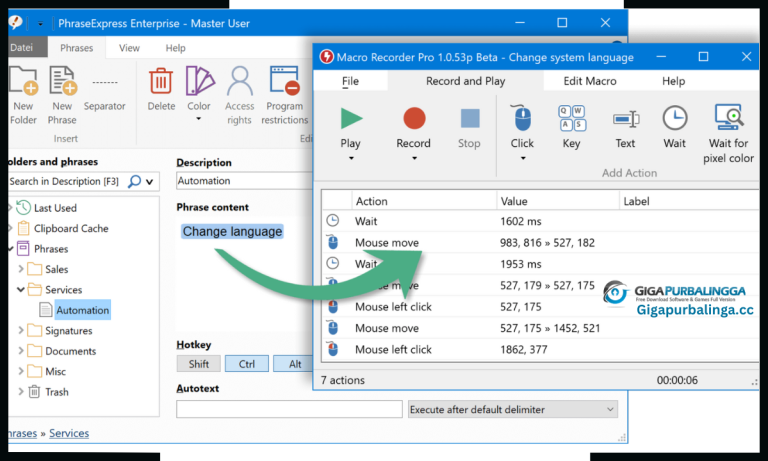Image resolution: width=768 pixels, height=461 pixels.
Task: Open the Access rights icon
Action: [x=239, y=81]
